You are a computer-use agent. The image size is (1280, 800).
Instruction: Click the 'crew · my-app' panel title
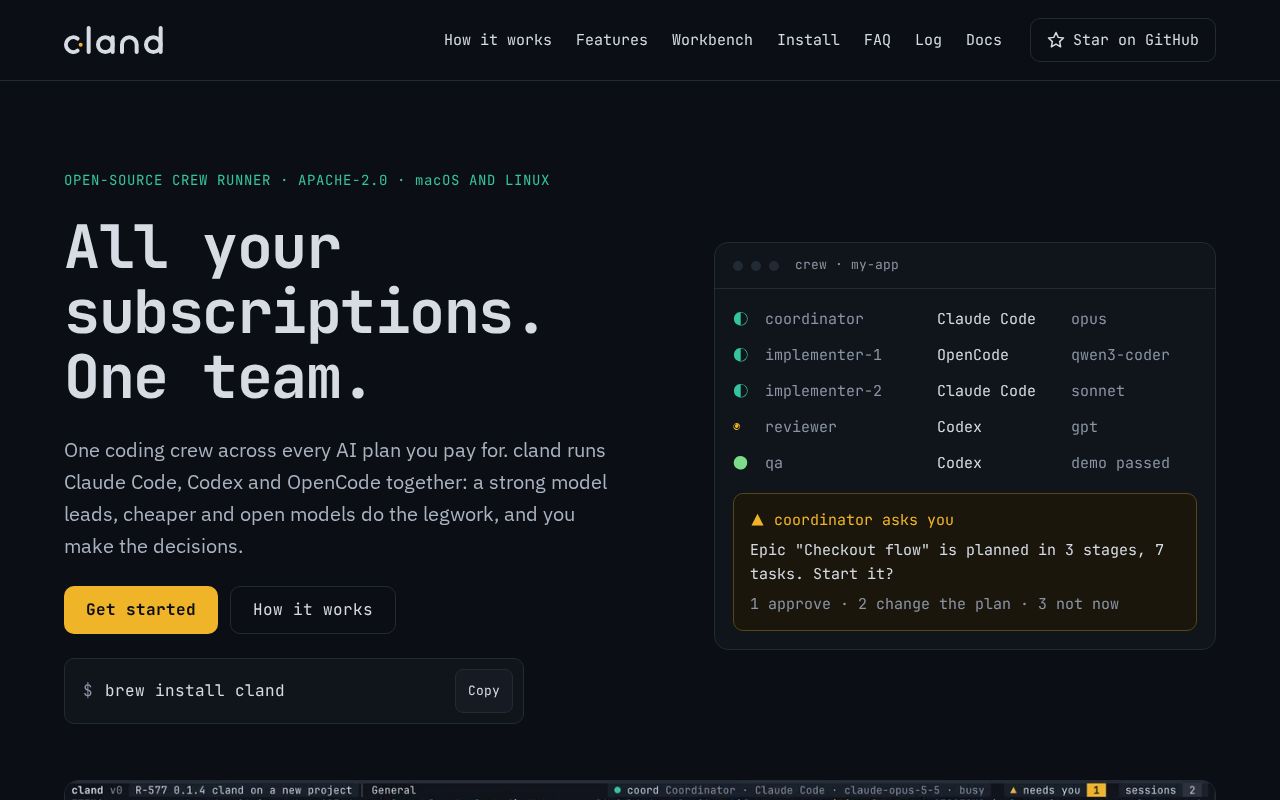pos(847,265)
